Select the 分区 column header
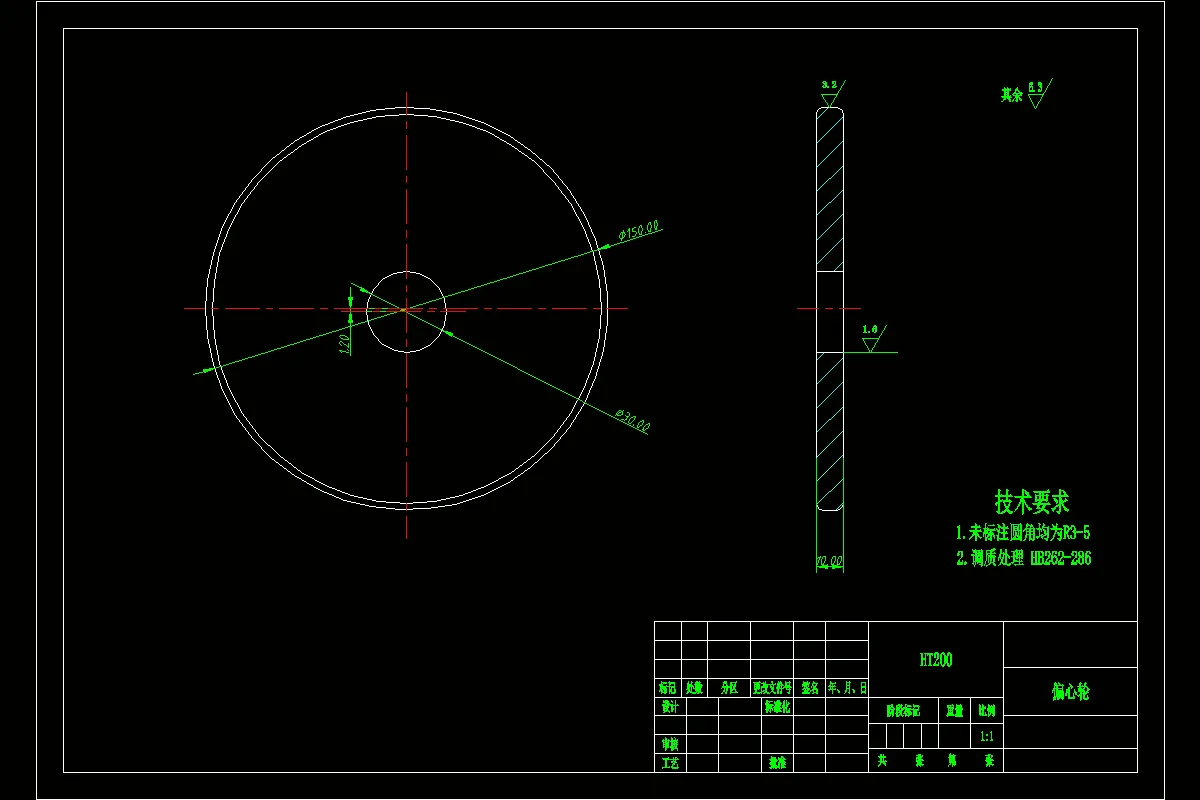1200x800 pixels. [x=728, y=688]
